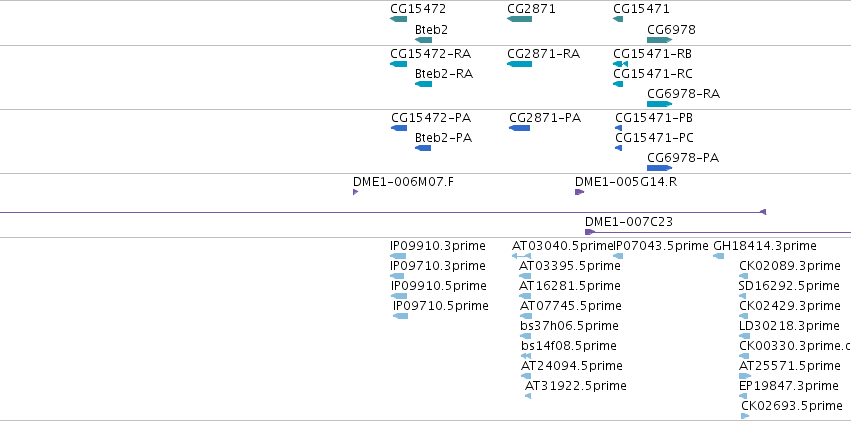Open the AT31922.5prime label
This screenshot has width=851, height=421.
(576, 386)
